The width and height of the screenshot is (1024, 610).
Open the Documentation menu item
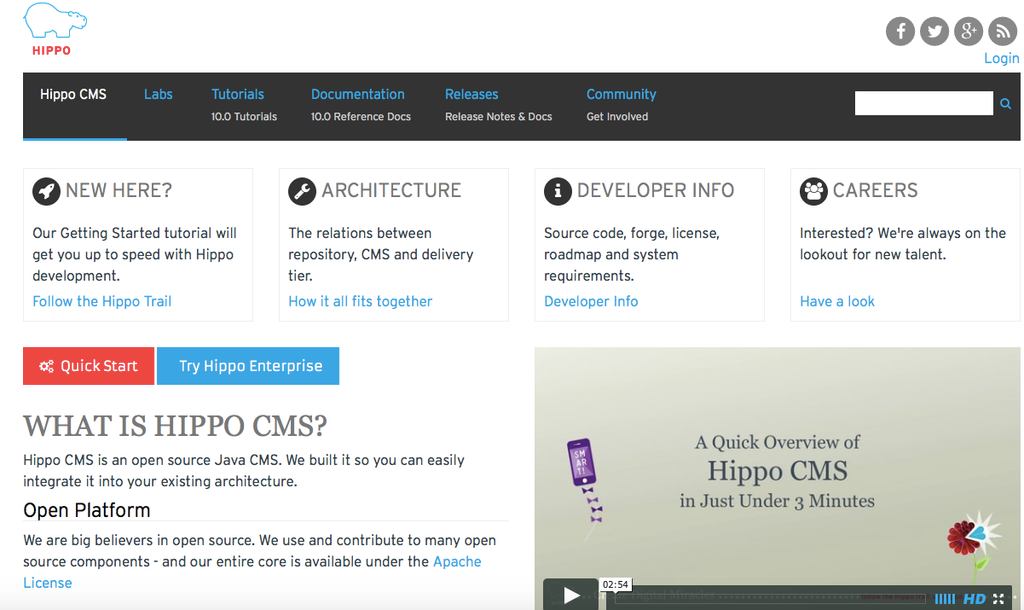coord(358,95)
